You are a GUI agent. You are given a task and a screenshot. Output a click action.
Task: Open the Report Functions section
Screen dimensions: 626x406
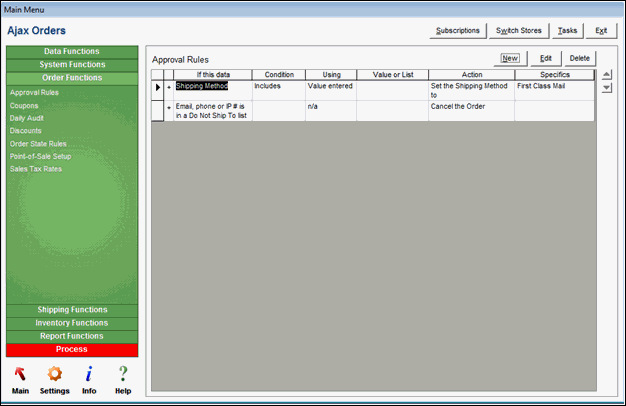tap(72, 336)
